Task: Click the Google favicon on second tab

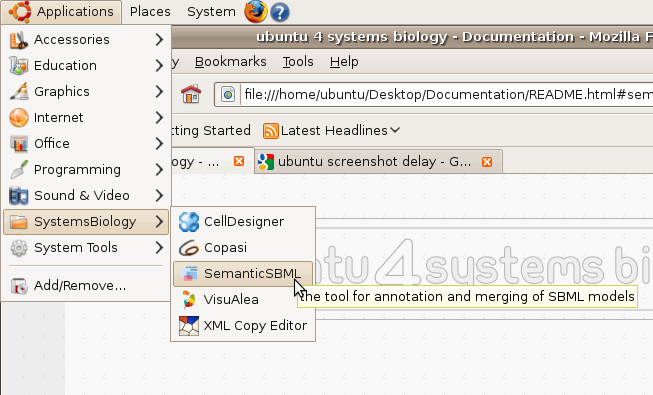Action: (266, 162)
